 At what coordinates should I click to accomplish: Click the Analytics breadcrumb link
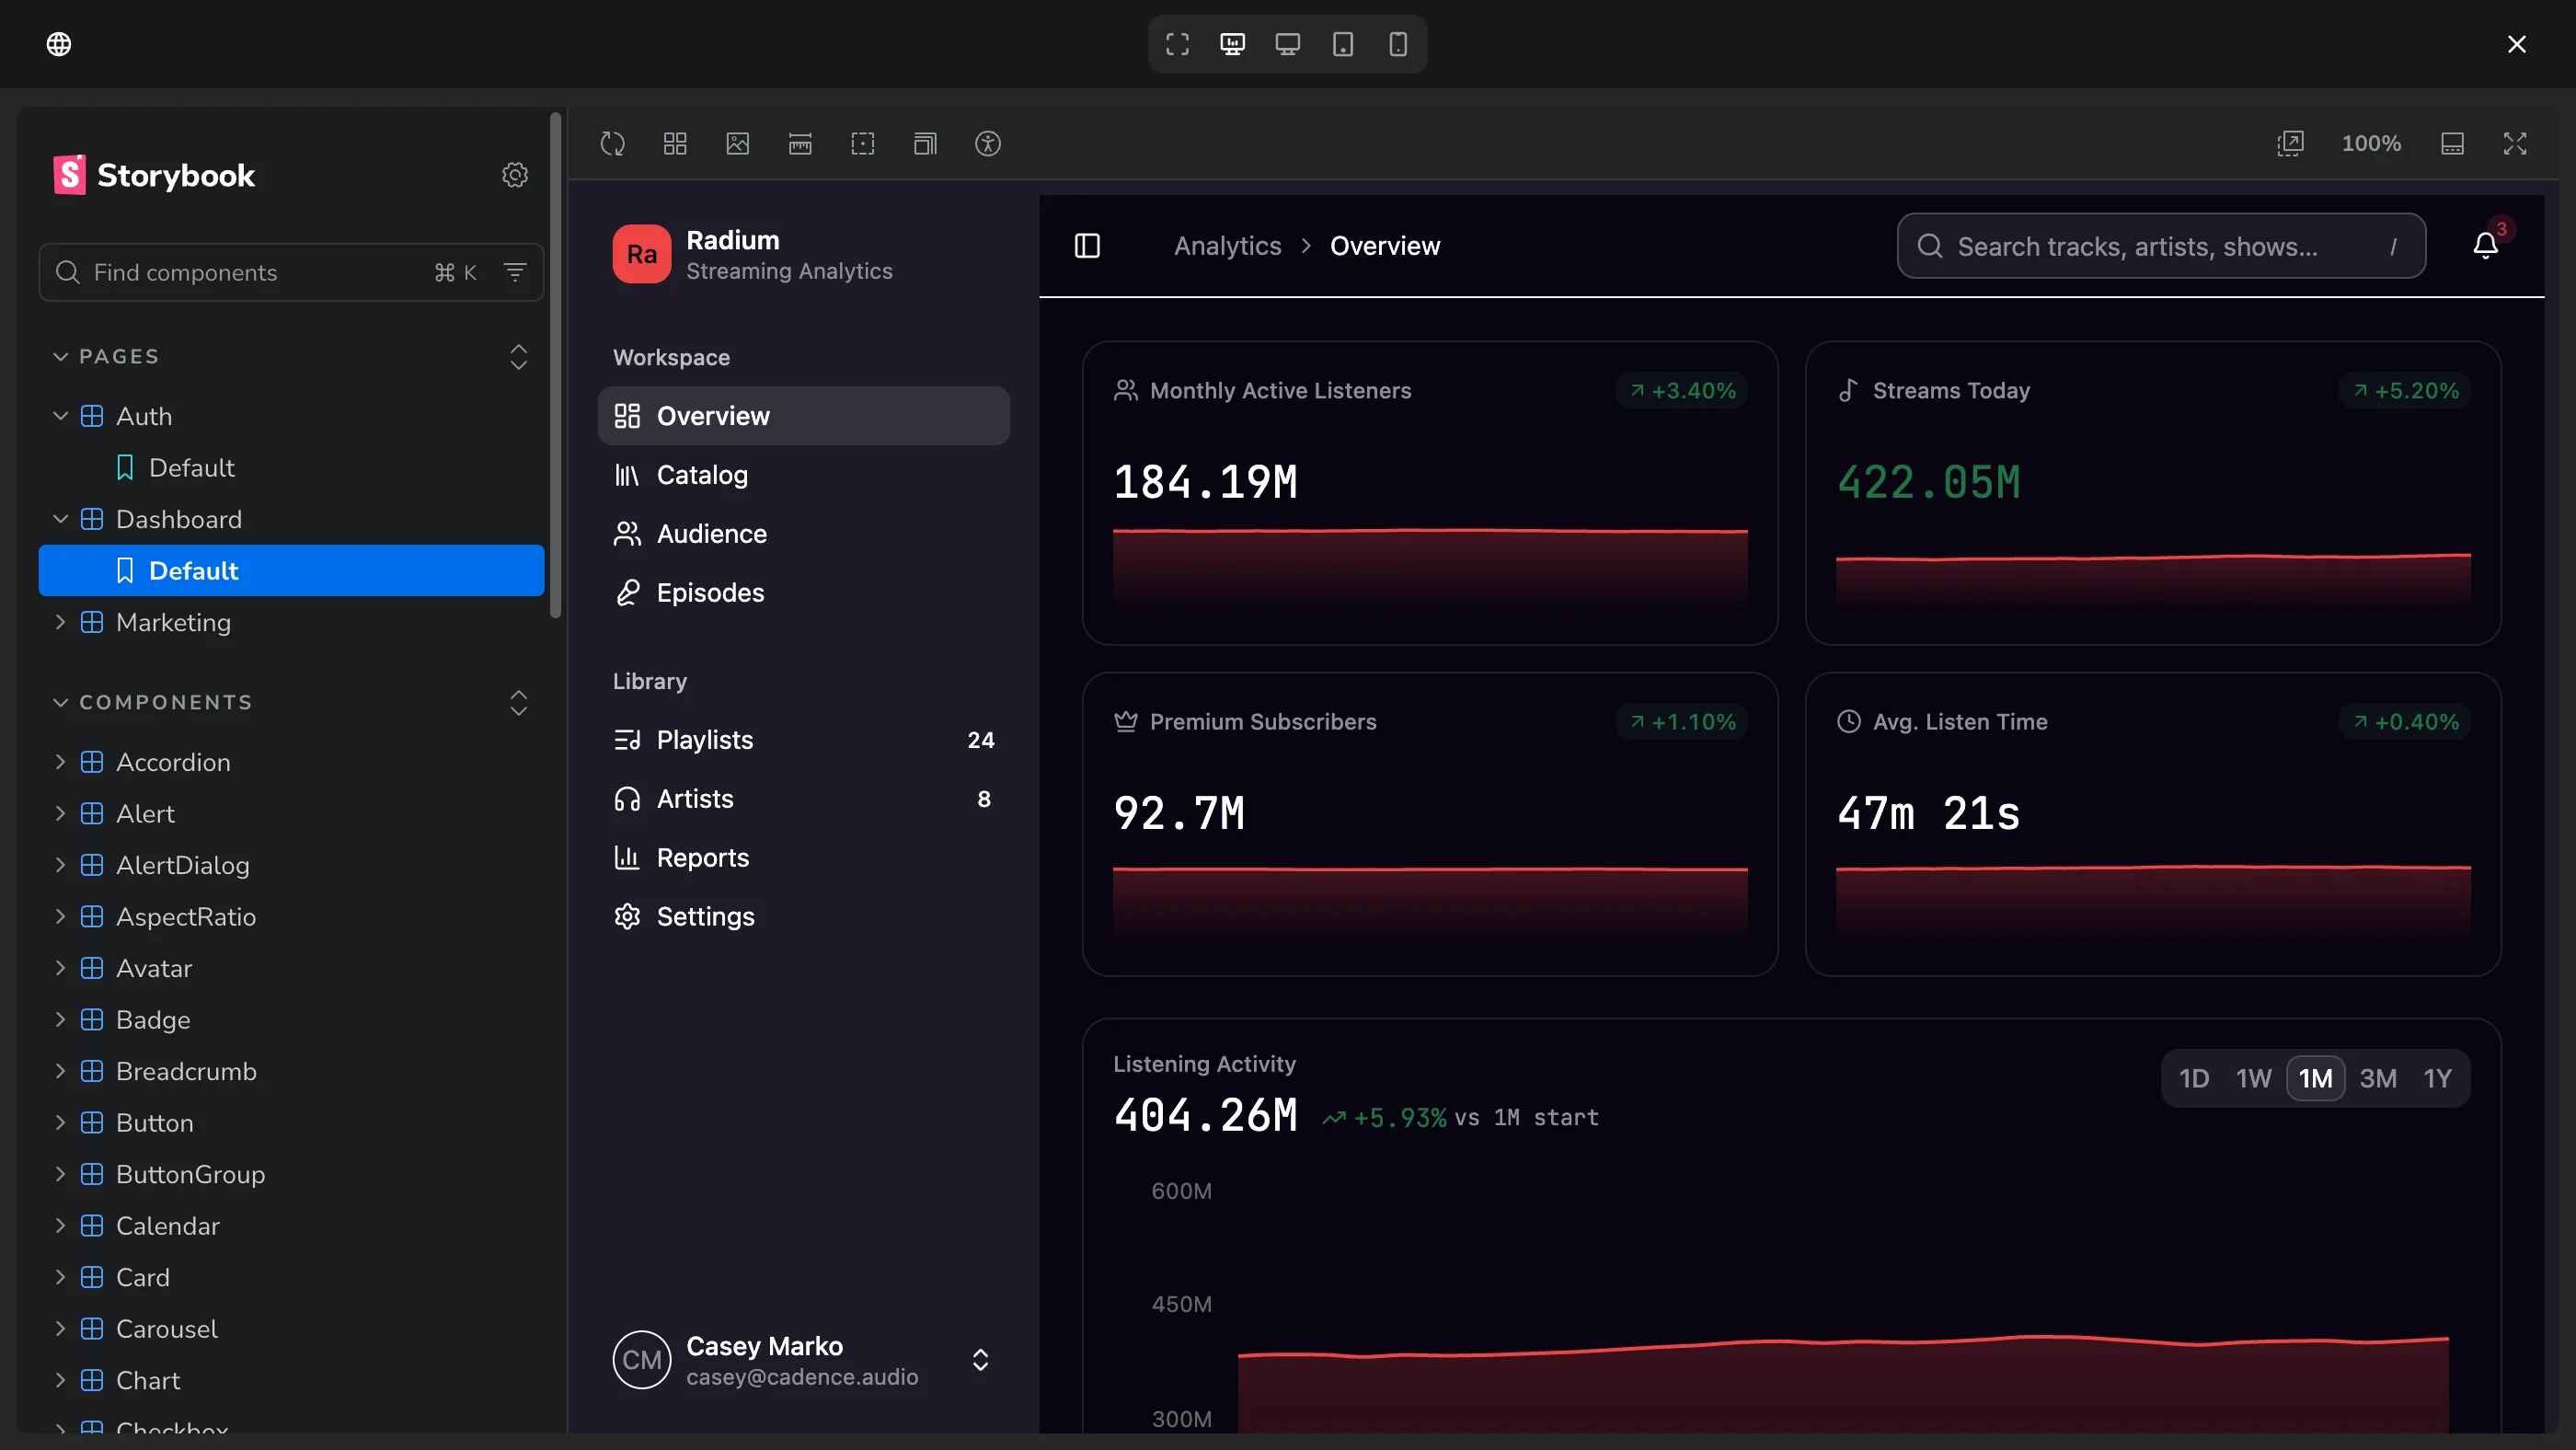[x=1227, y=246]
